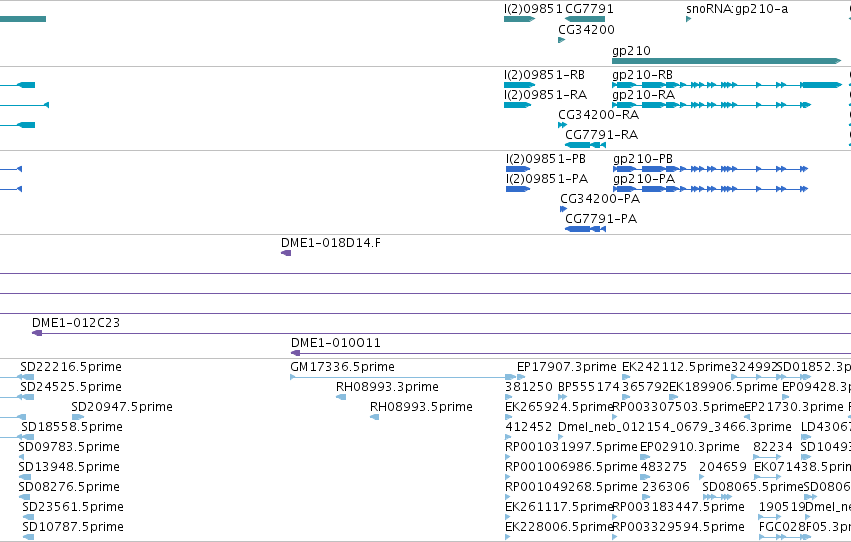
Task: Click the RP001049268.5prime EST label
Action: (571, 487)
